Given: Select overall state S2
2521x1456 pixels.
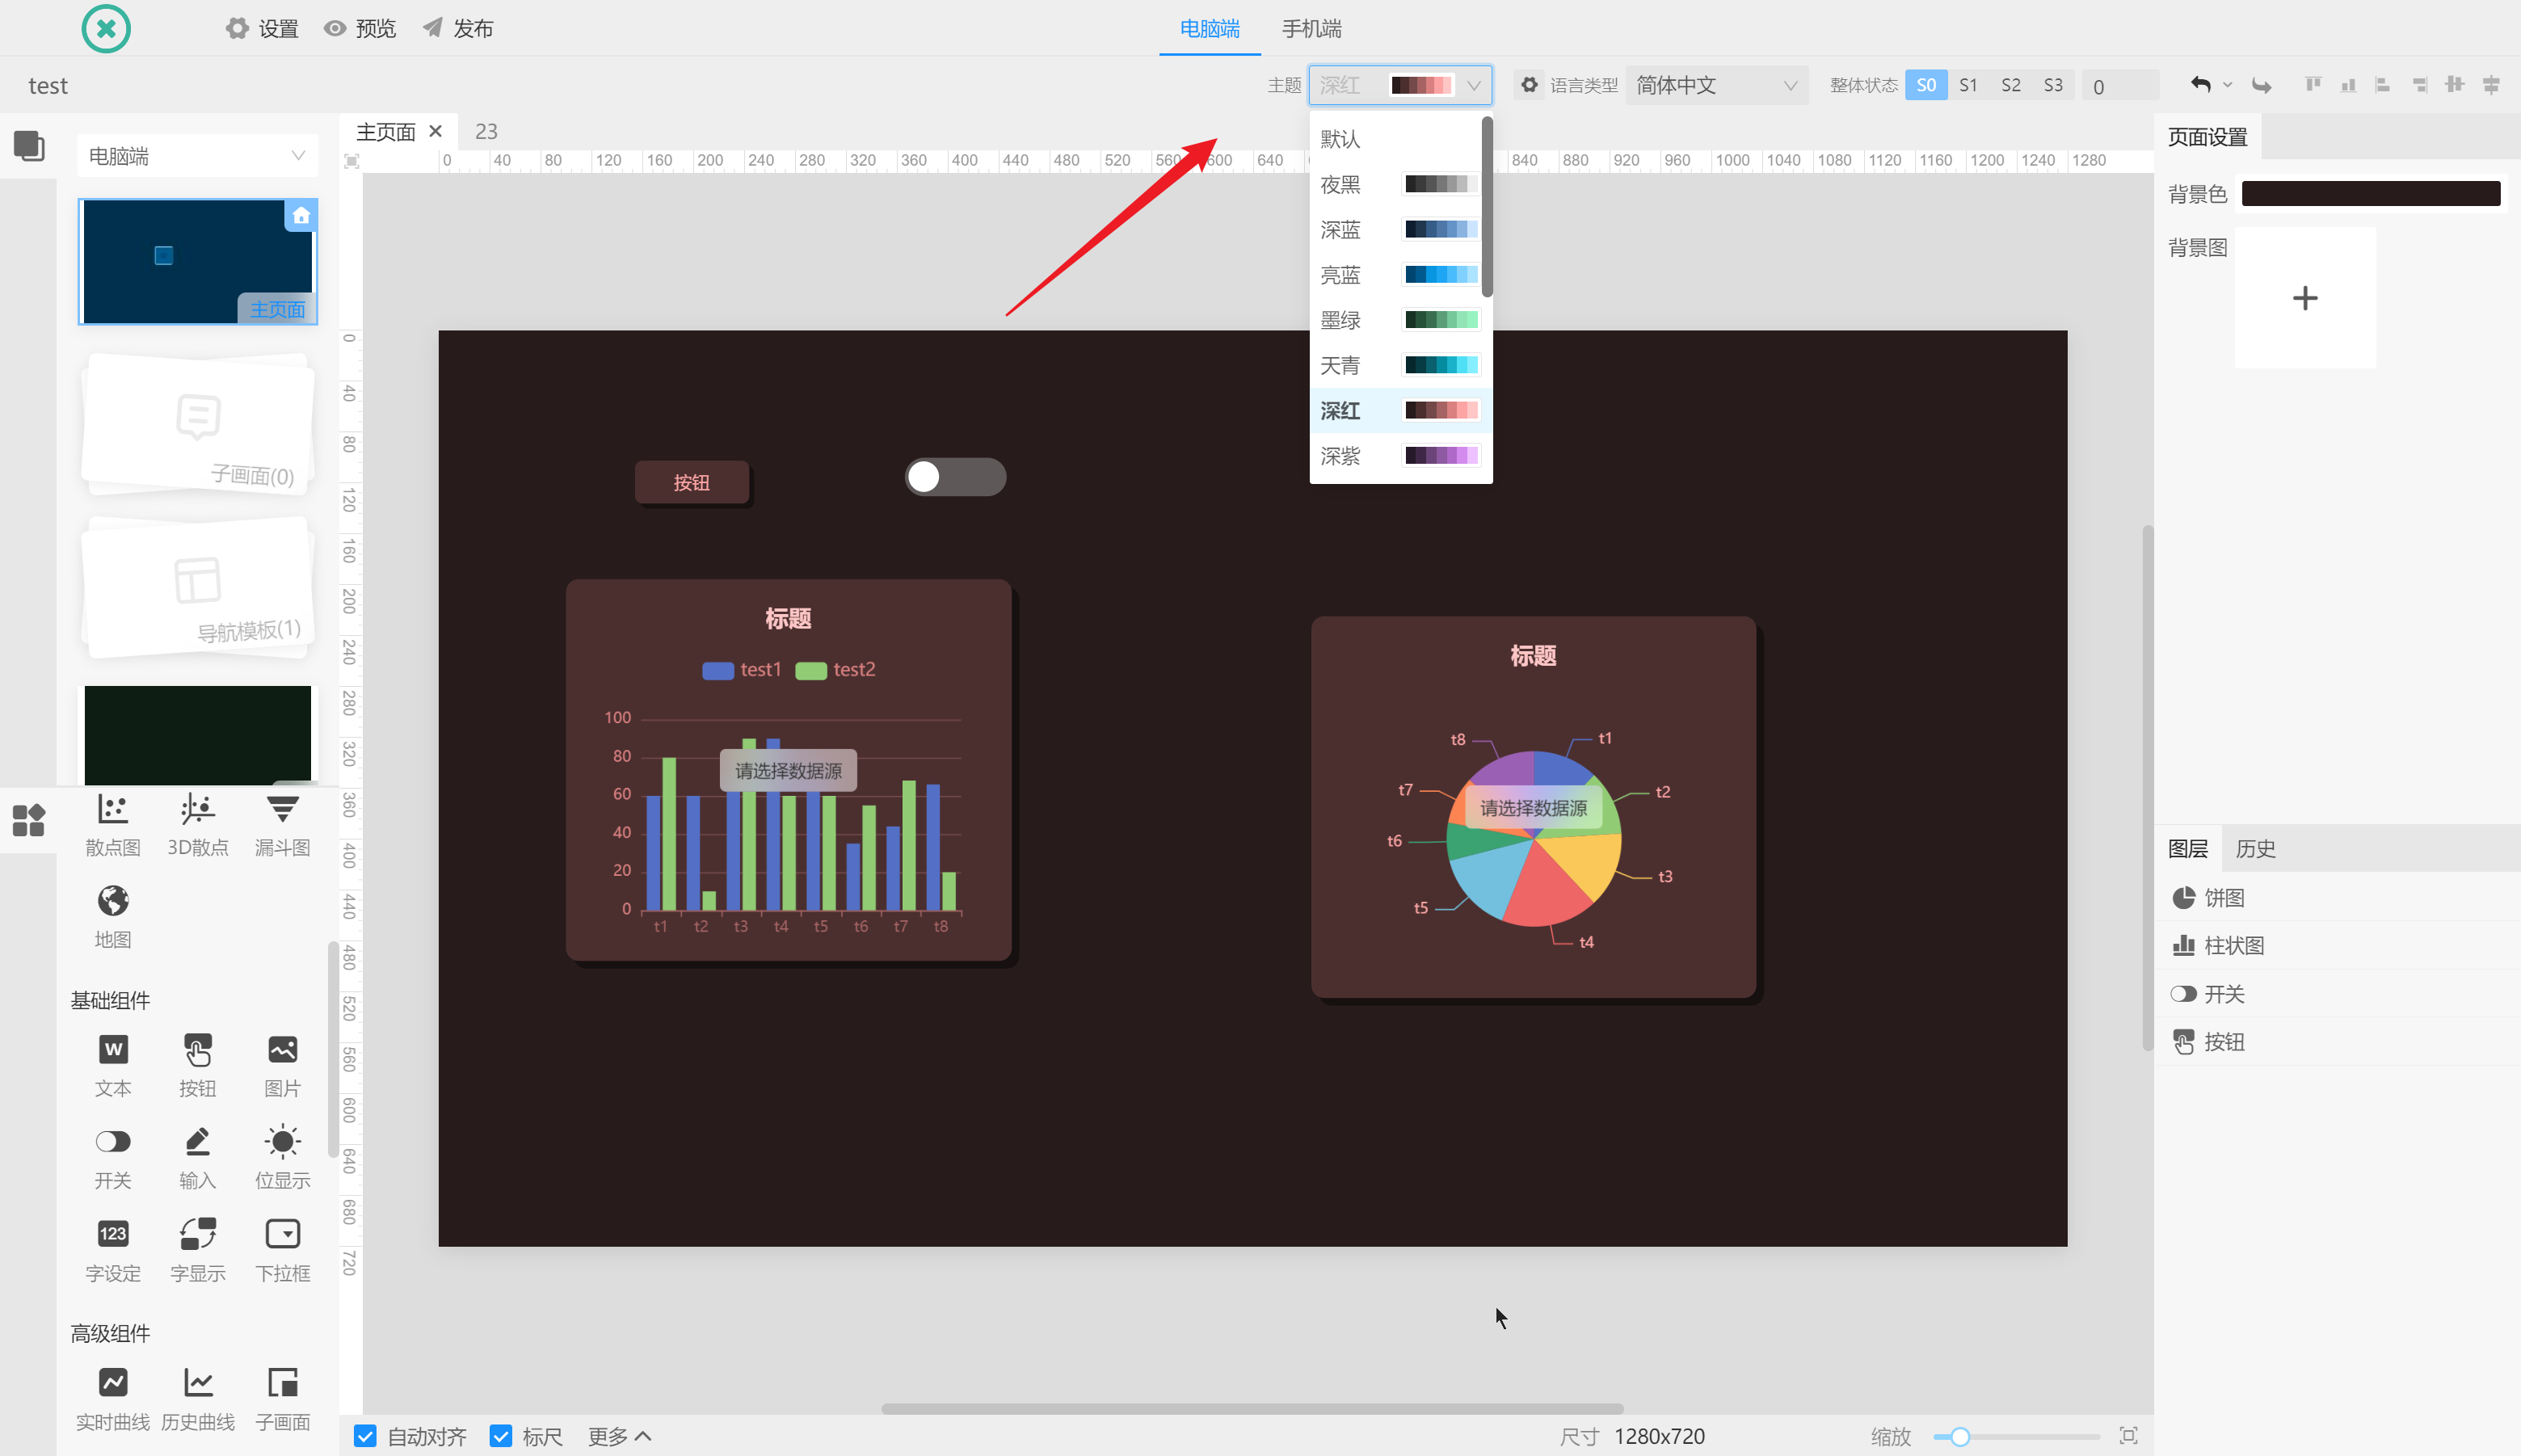Looking at the screenshot, I should pos(2011,85).
